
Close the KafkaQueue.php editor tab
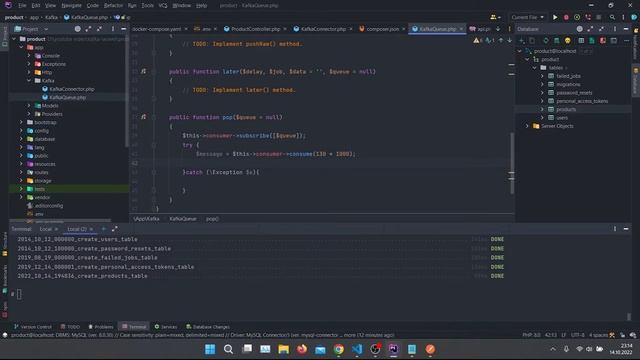[461, 29]
